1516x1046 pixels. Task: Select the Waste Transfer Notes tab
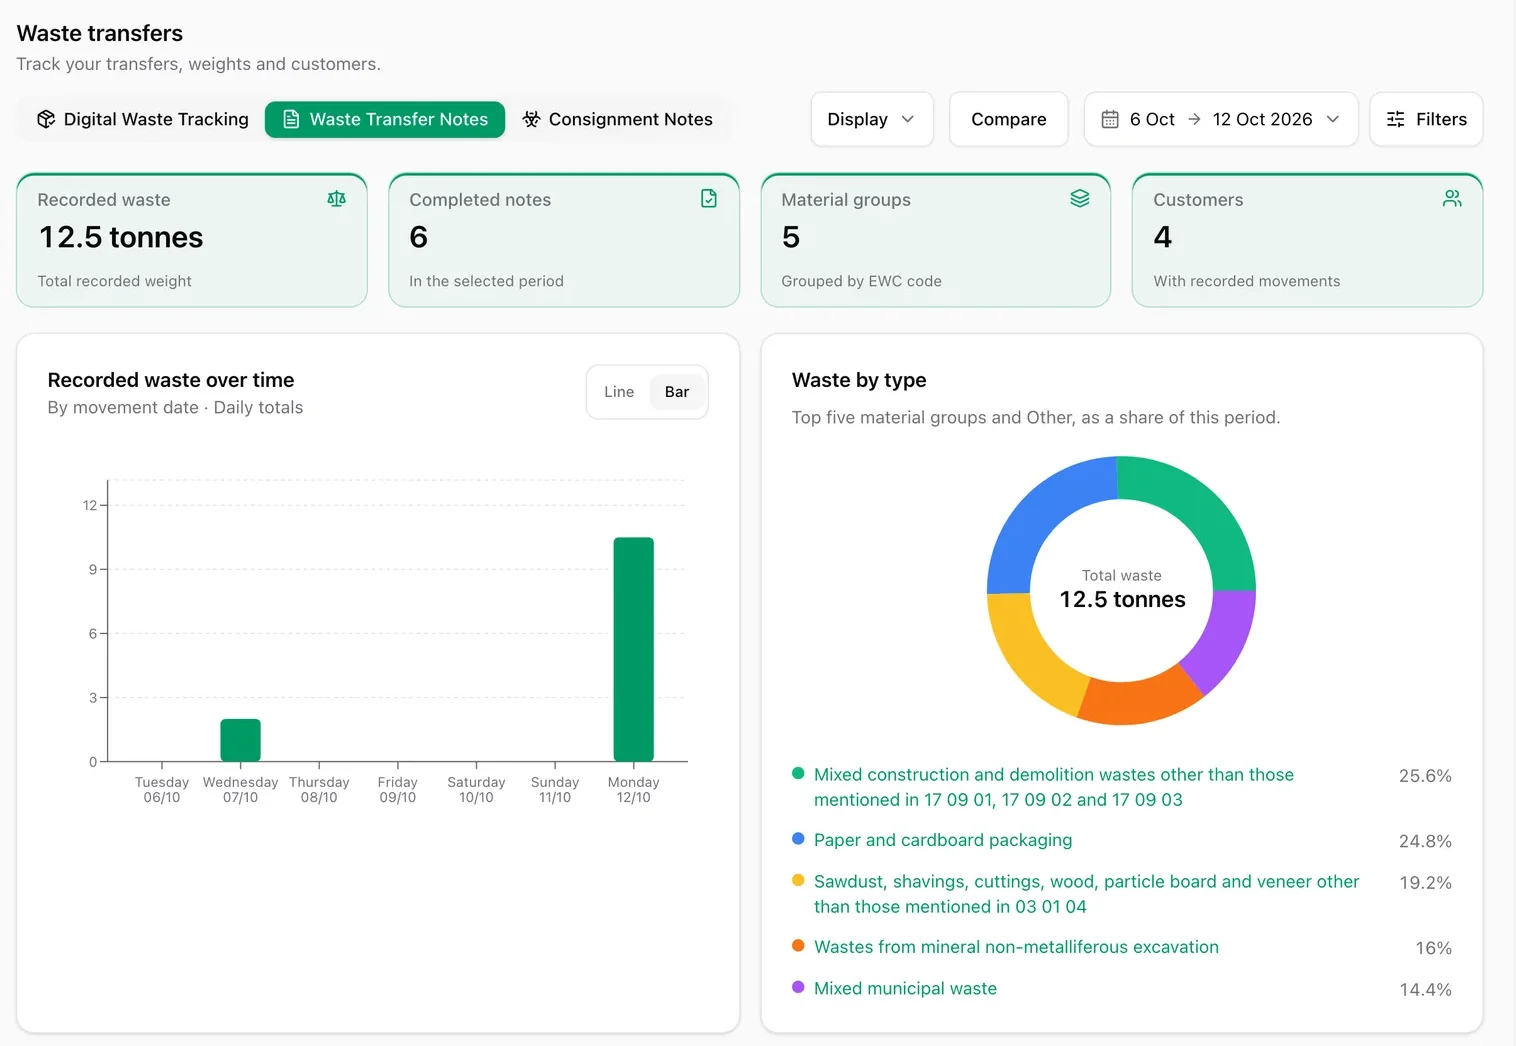tap(385, 119)
